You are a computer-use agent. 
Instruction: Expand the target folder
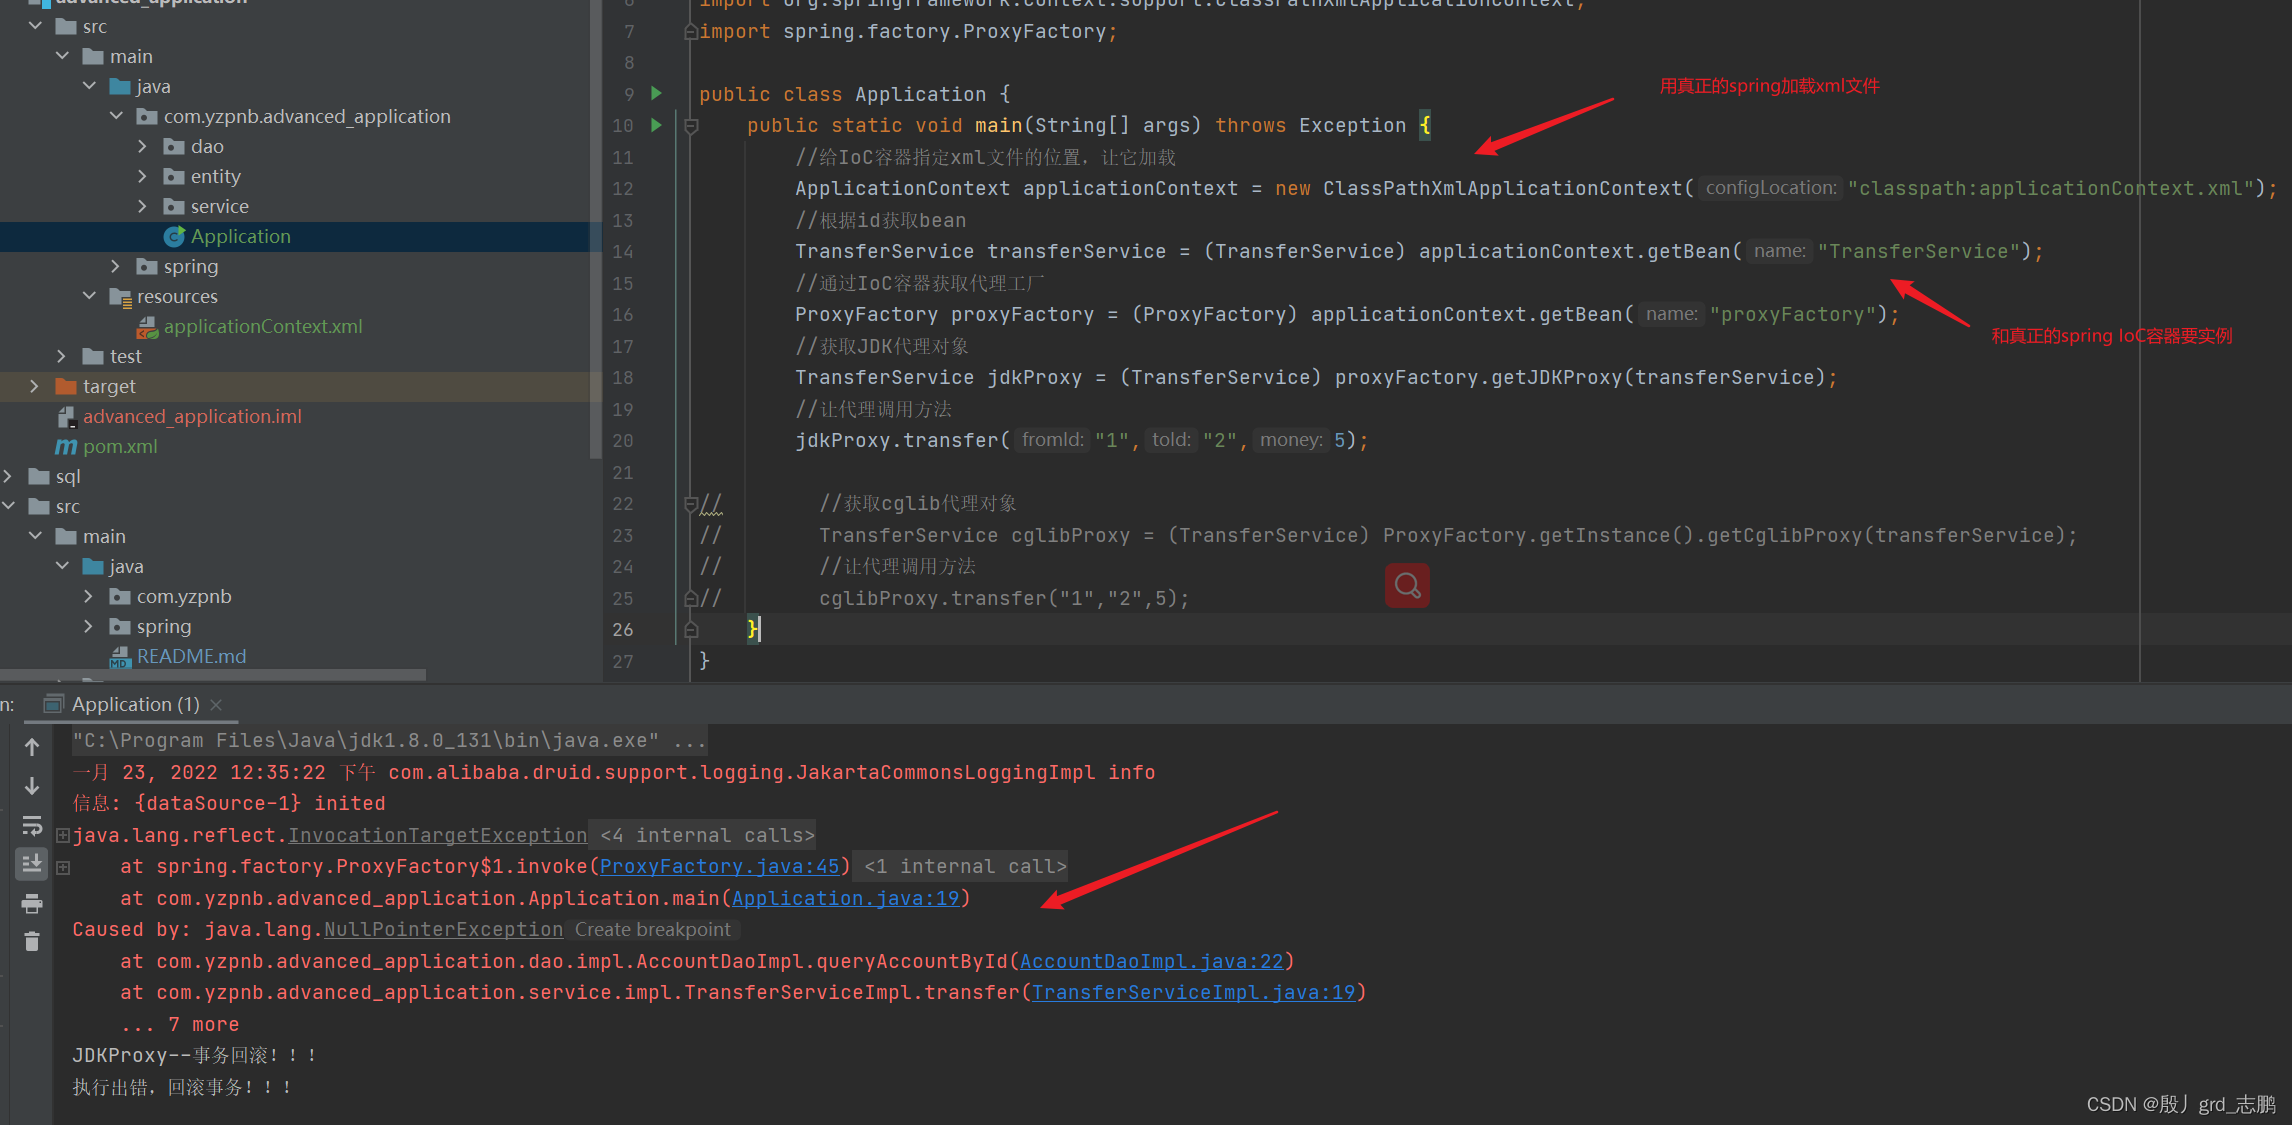pos(35,386)
